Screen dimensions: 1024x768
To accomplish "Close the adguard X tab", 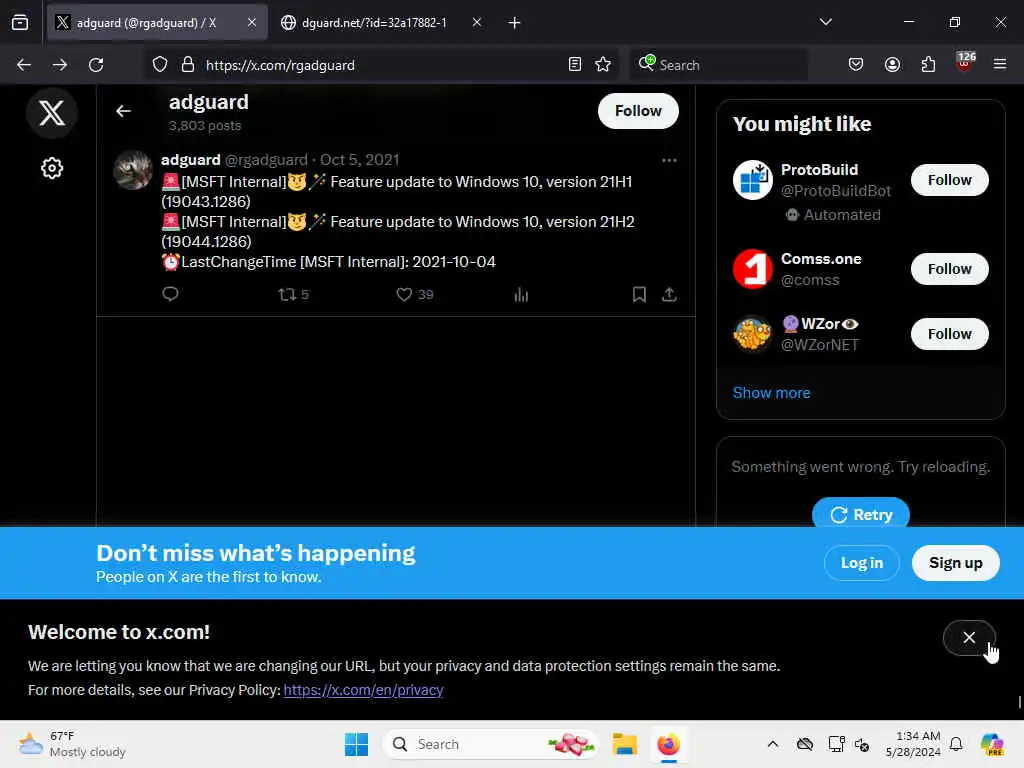I will 252,23.
